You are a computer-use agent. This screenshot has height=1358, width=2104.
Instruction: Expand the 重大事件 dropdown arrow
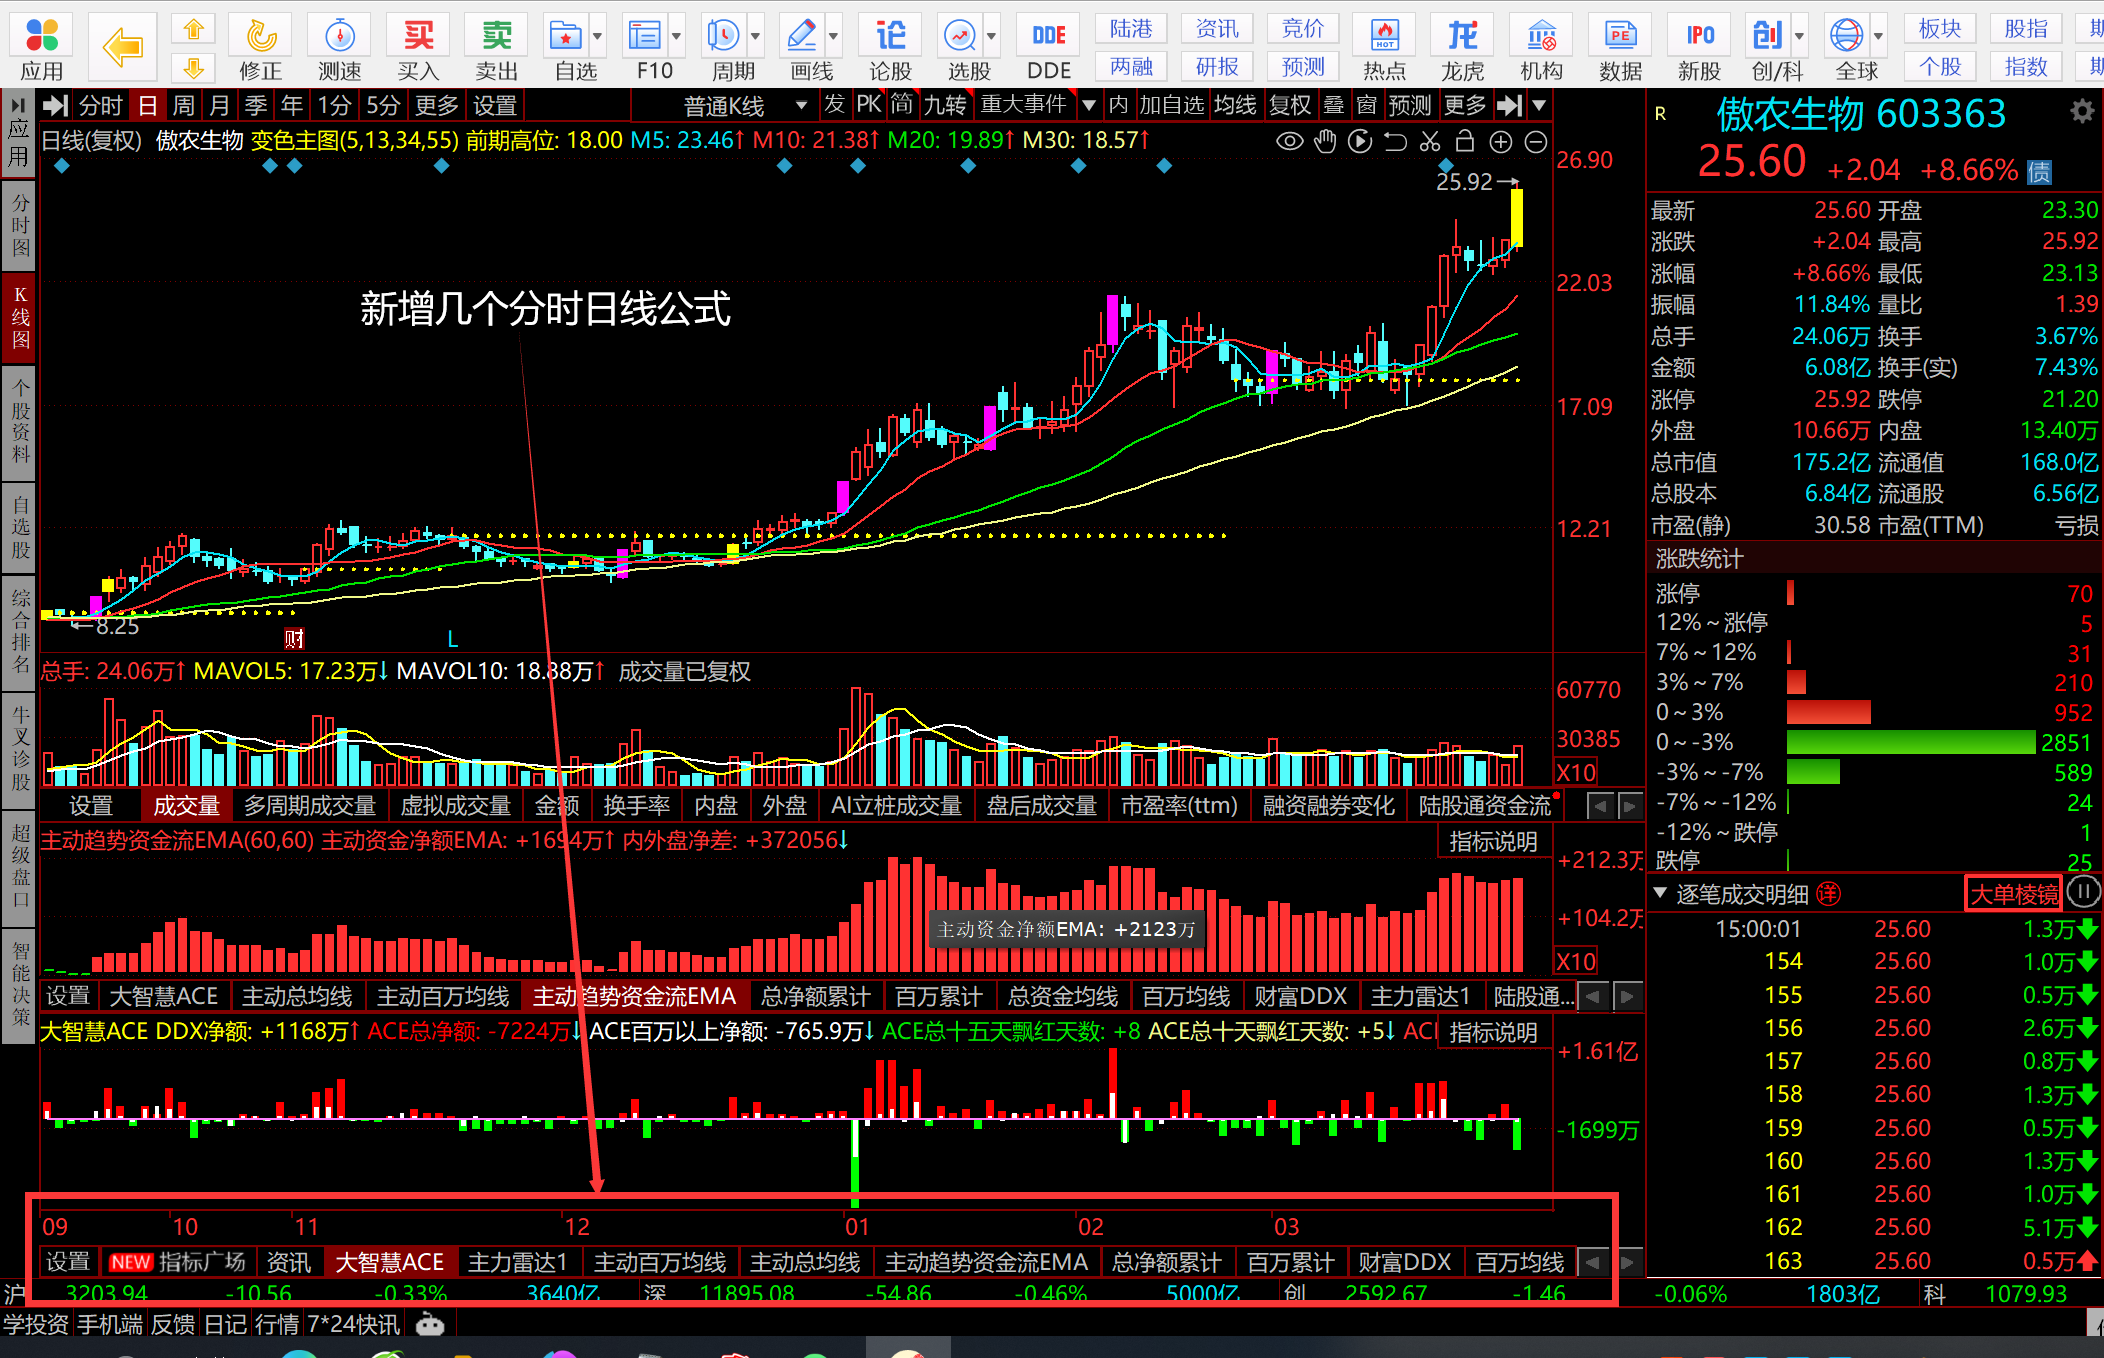point(1089,105)
